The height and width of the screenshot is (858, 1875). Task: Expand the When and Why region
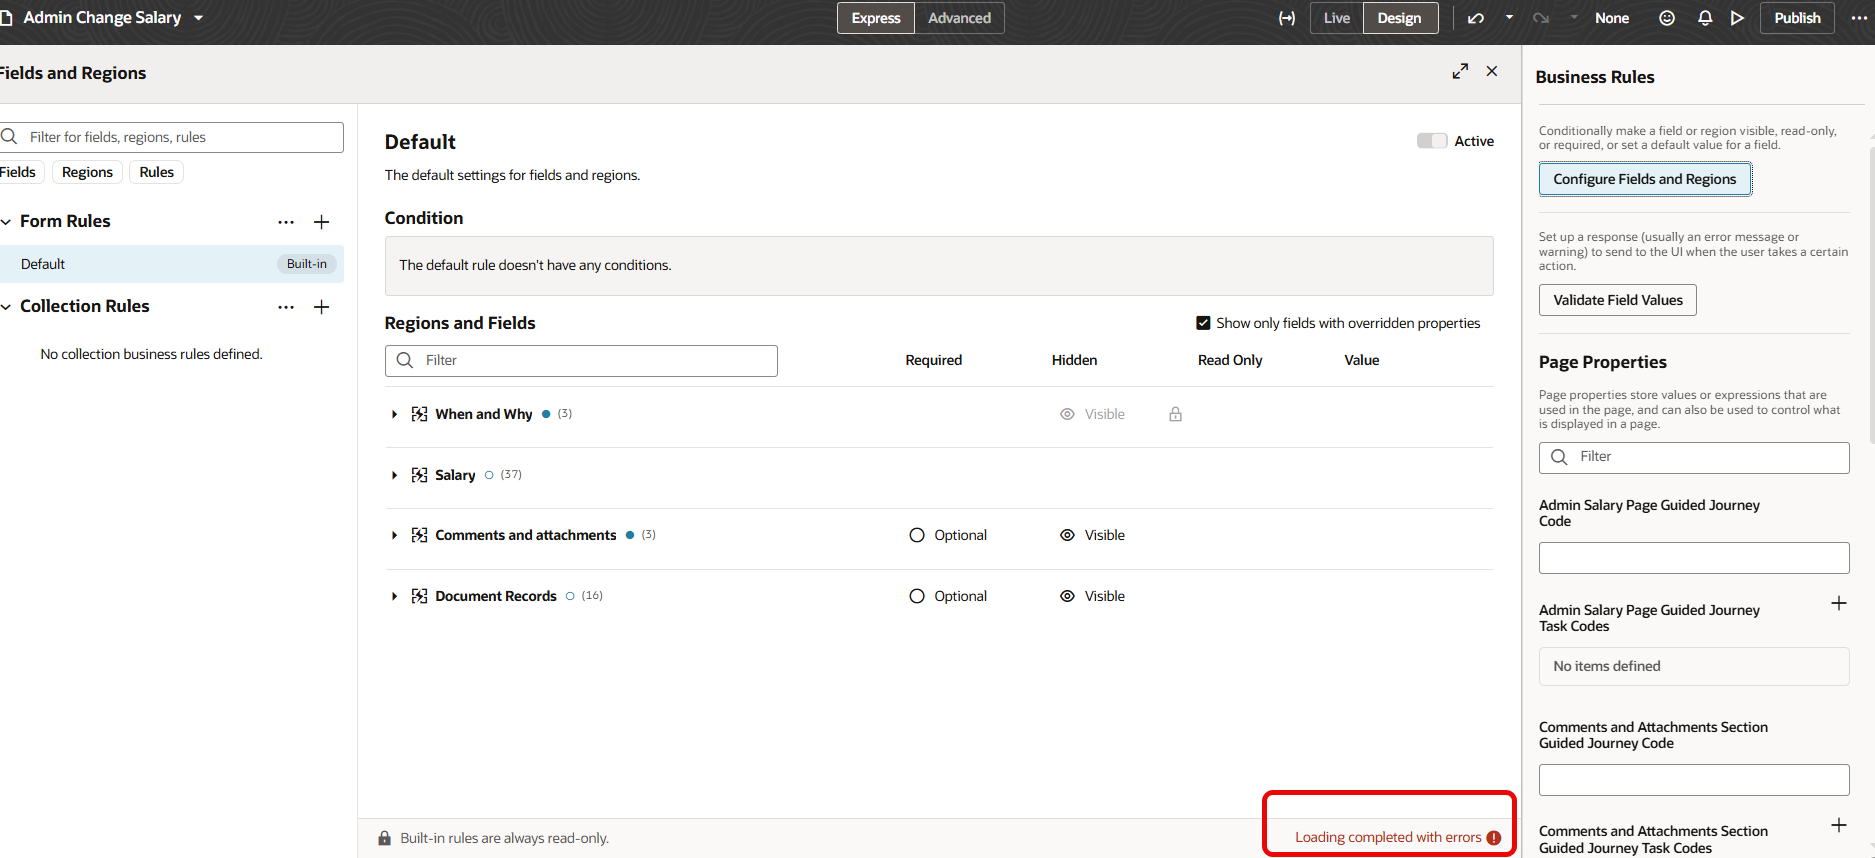pyautogui.click(x=394, y=414)
